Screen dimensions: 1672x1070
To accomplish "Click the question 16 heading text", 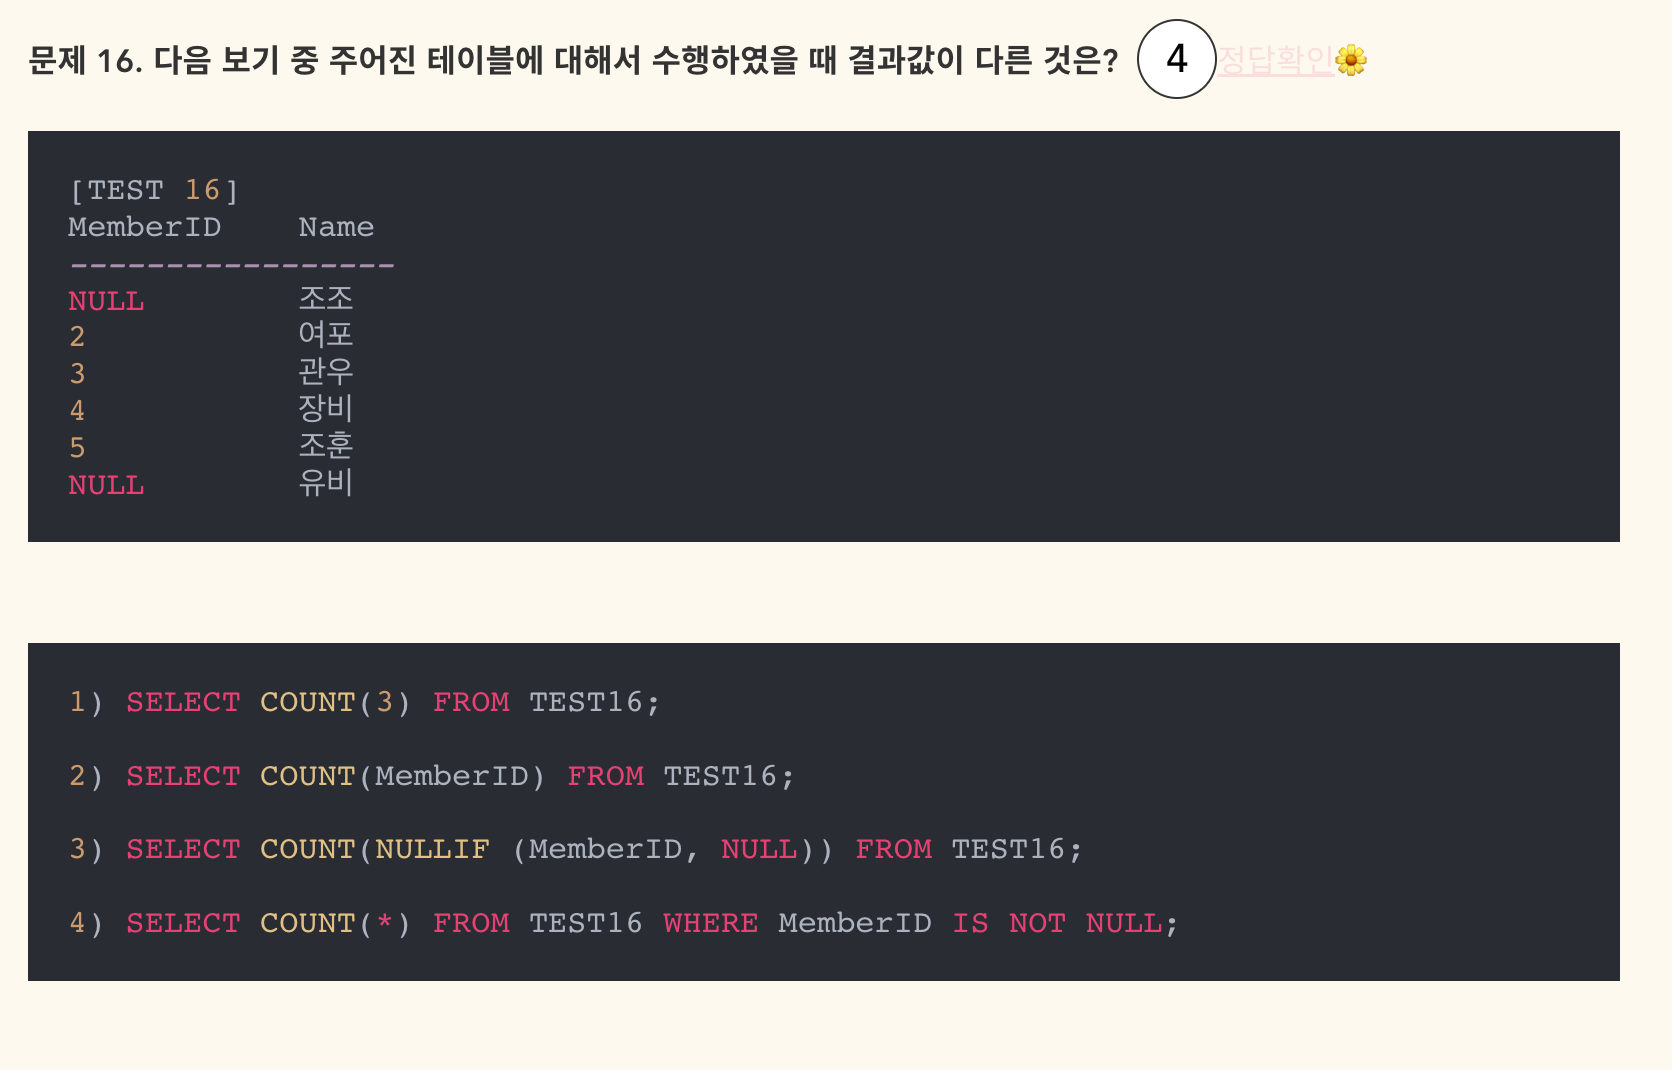I will 573,60.
